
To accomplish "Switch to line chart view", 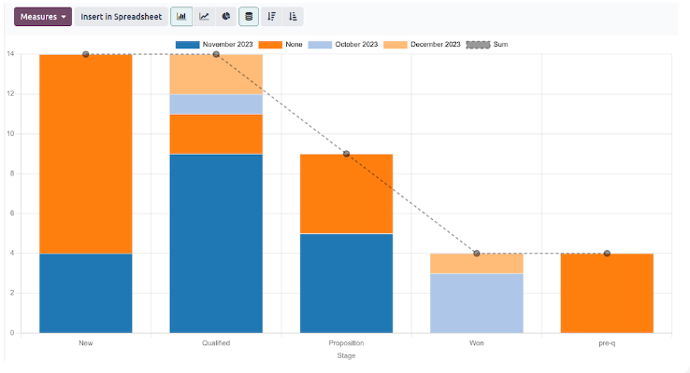I will click(x=204, y=17).
